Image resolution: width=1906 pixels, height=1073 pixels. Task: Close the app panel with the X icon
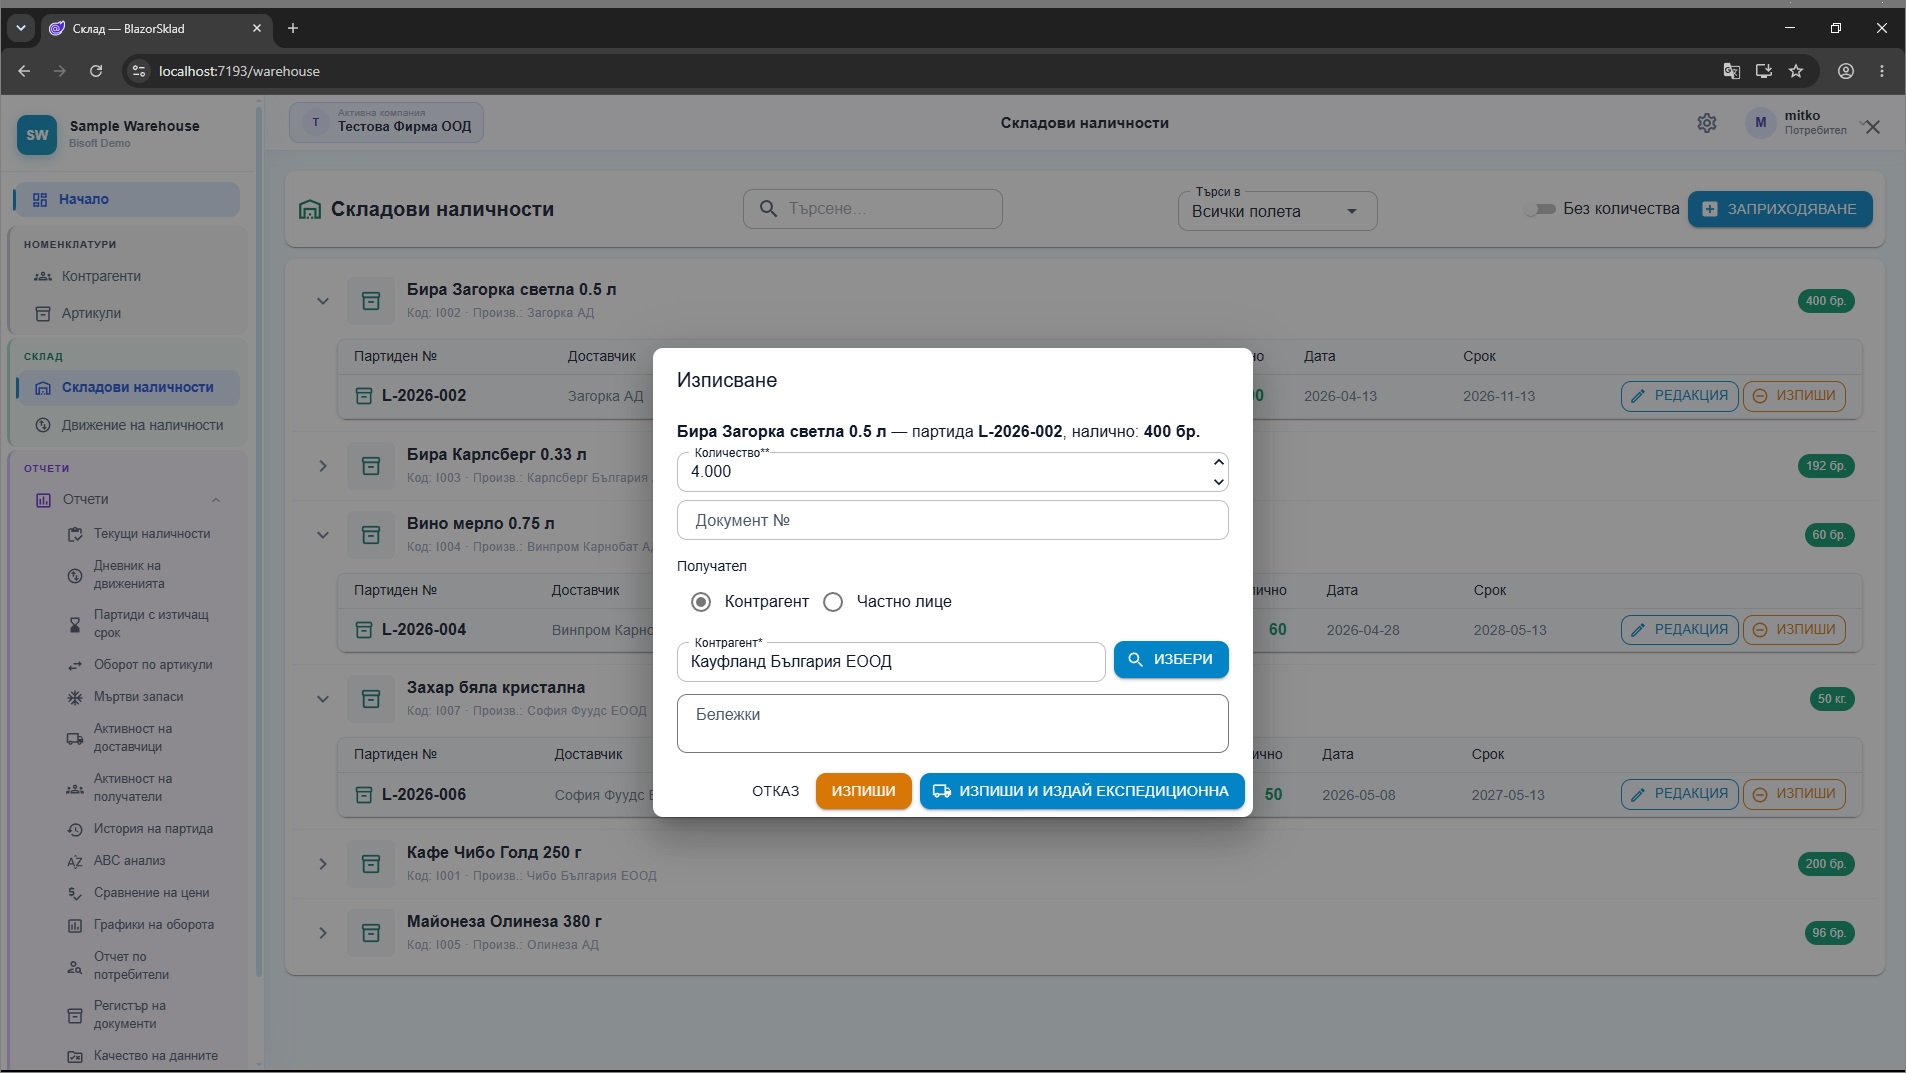(x=1873, y=127)
